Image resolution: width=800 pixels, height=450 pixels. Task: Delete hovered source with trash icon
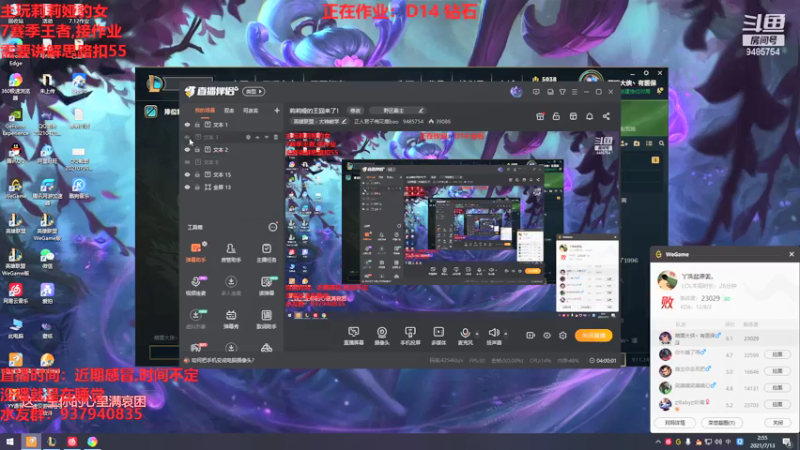(276, 137)
